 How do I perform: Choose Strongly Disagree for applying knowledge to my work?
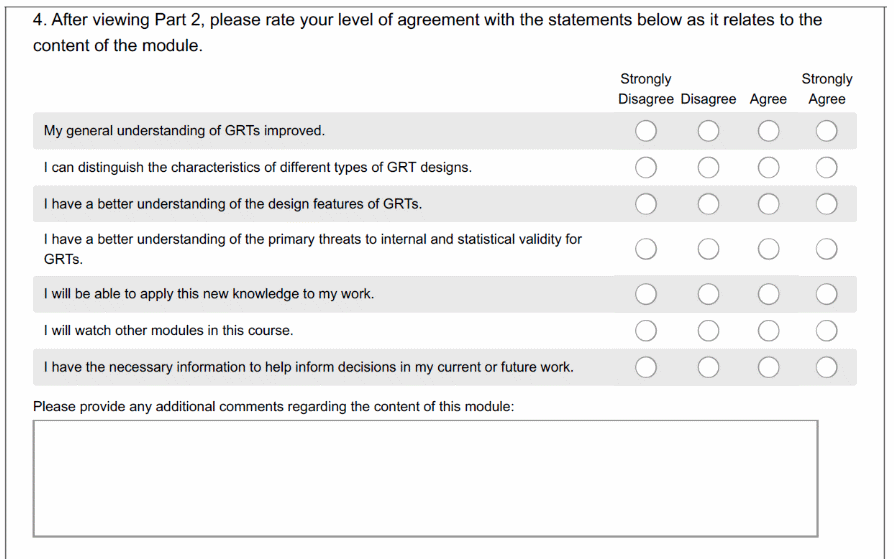pos(646,294)
